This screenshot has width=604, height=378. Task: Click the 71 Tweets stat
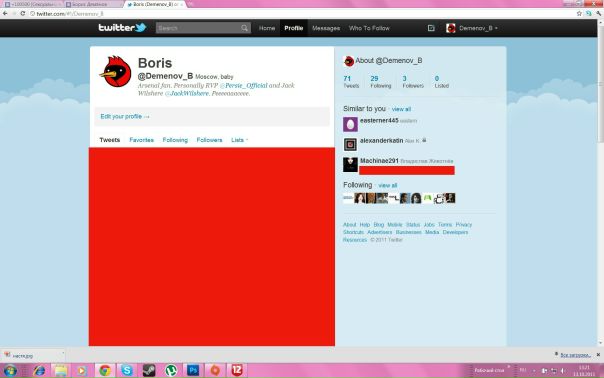(x=351, y=82)
